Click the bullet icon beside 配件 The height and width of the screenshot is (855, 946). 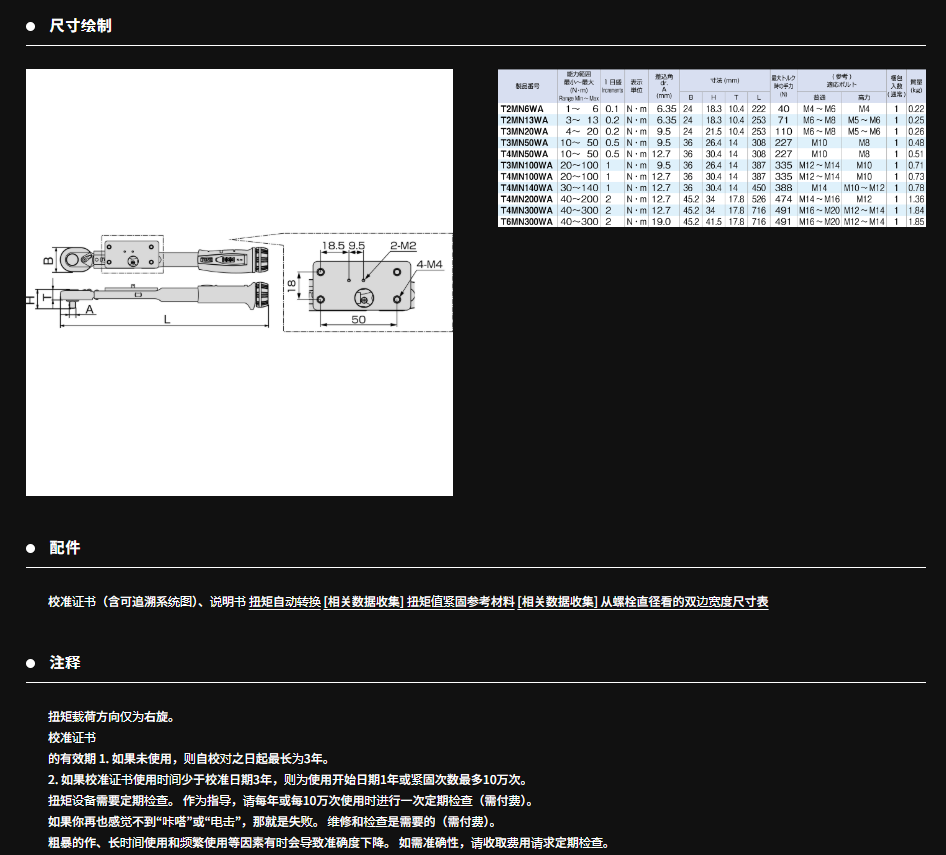pyautogui.click(x=31, y=548)
